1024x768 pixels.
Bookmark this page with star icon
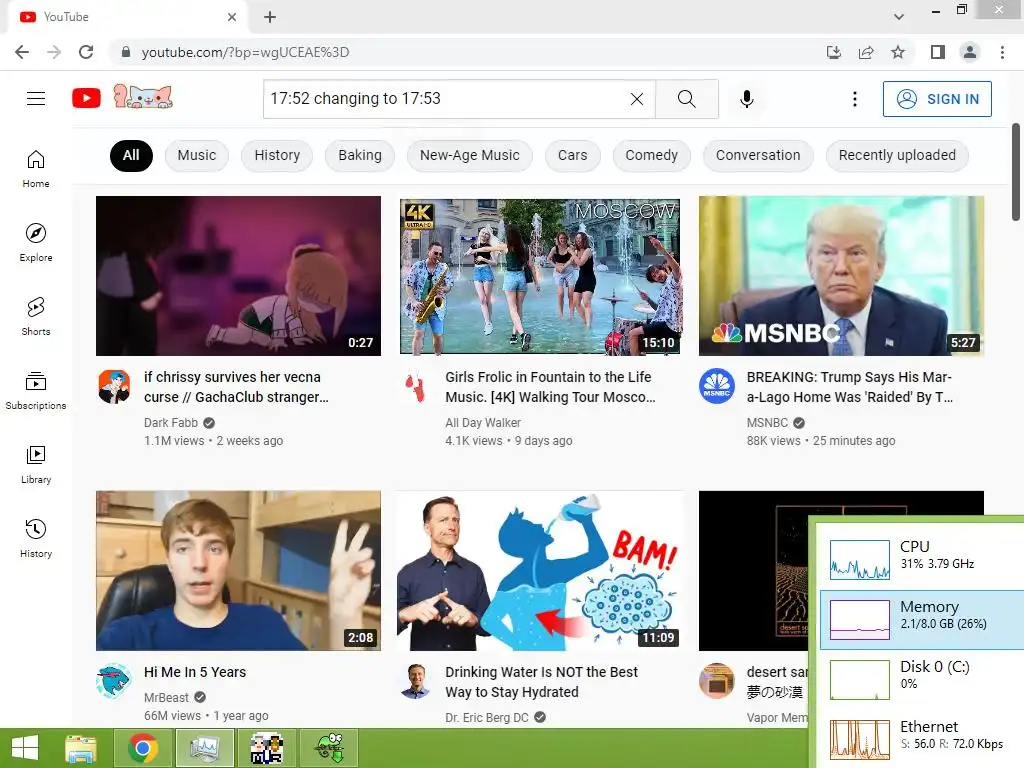898,52
